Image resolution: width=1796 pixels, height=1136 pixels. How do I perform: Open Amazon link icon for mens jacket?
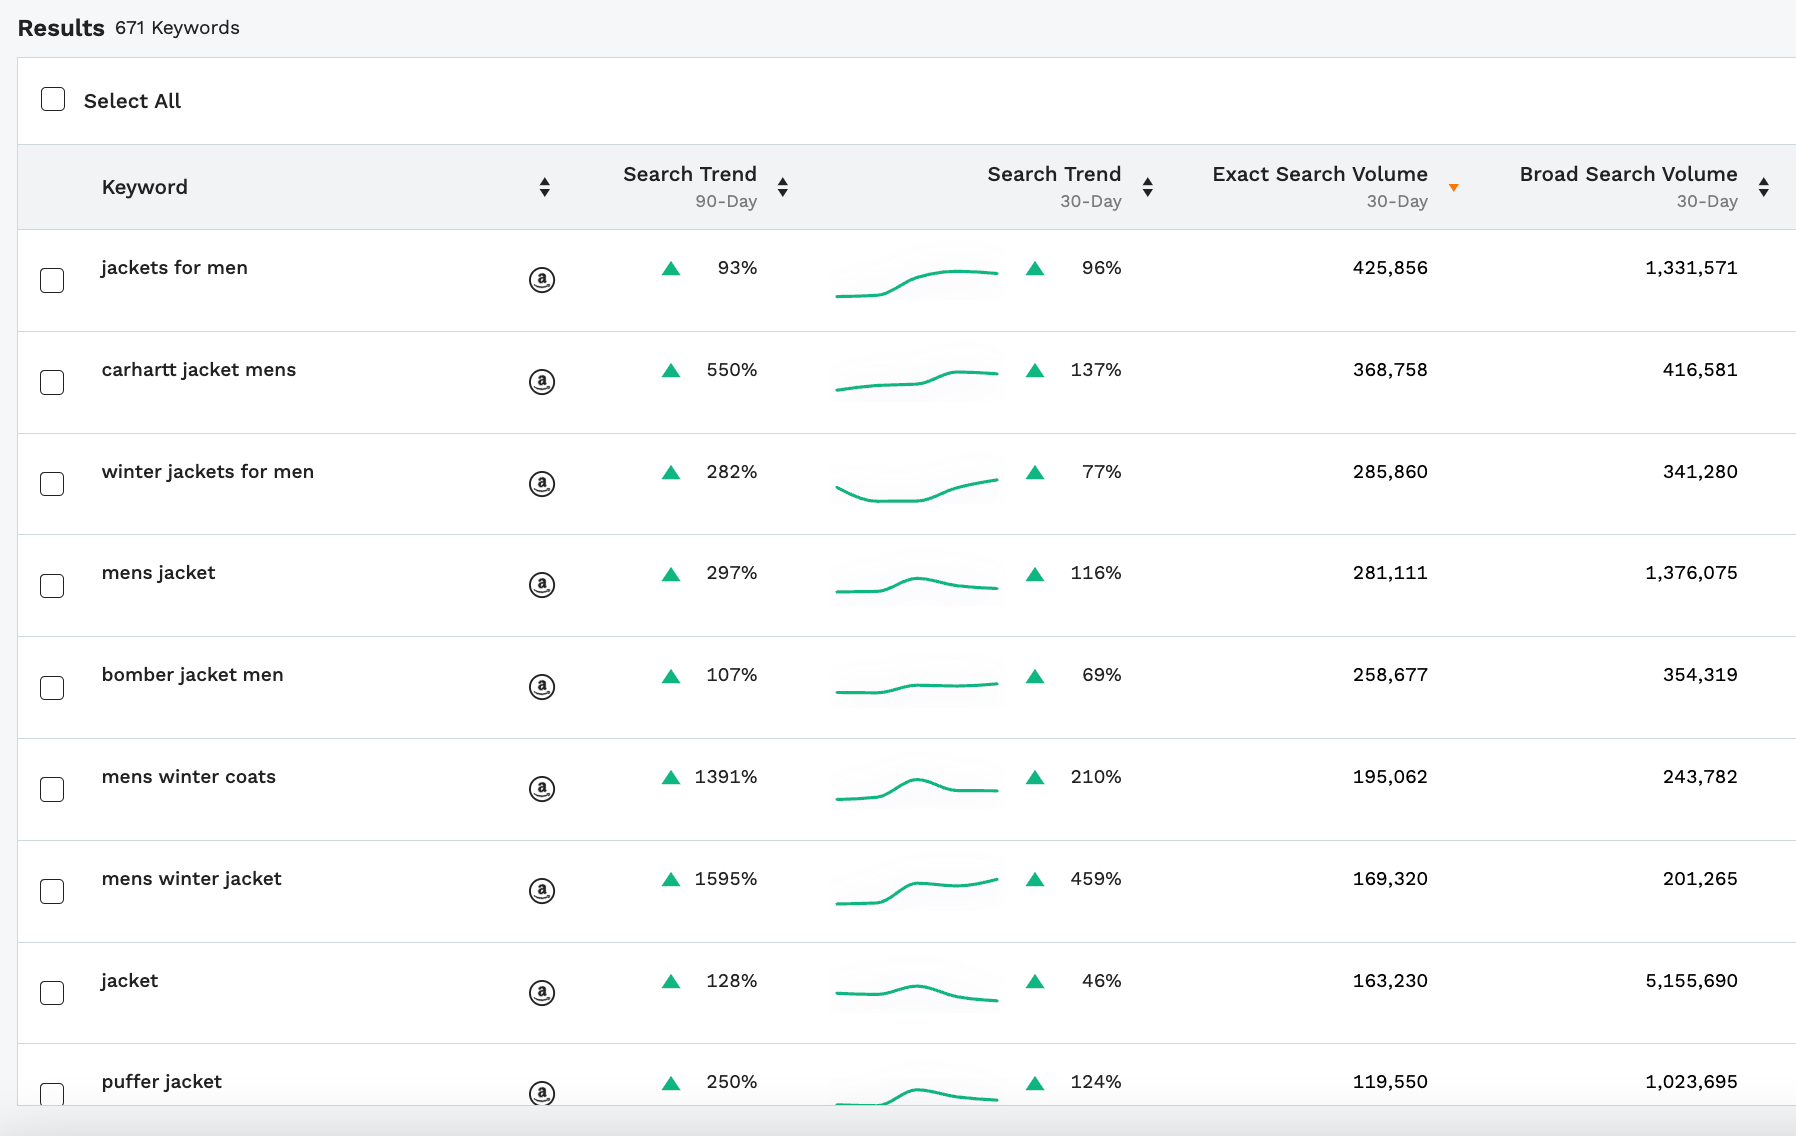(541, 585)
